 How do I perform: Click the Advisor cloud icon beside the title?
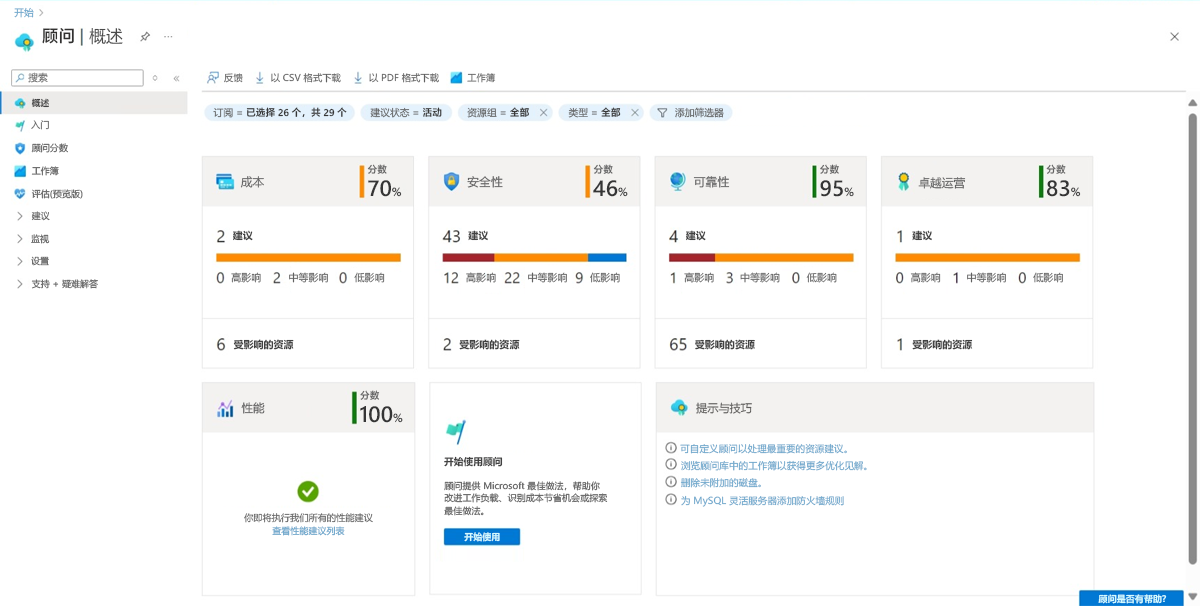(x=24, y=41)
